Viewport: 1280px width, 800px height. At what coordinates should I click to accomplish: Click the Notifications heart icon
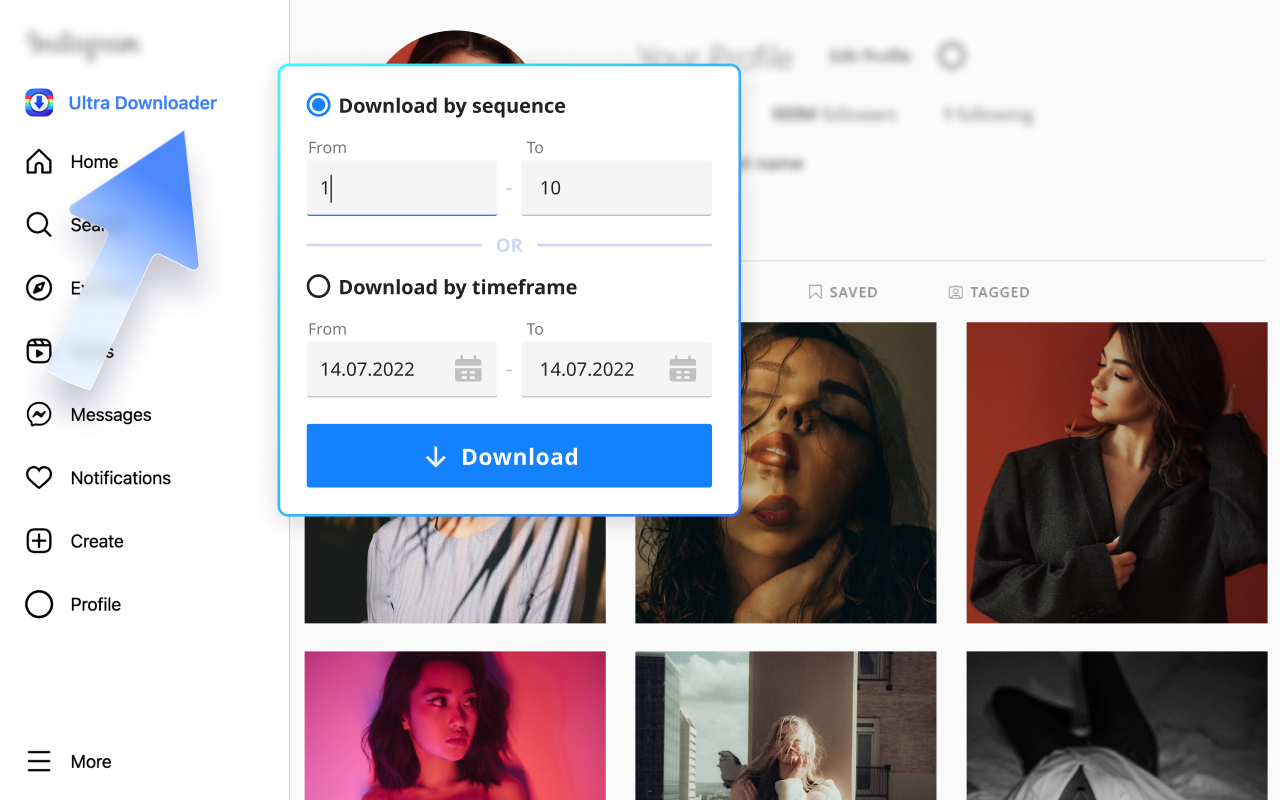pyautogui.click(x=38, y=477)
